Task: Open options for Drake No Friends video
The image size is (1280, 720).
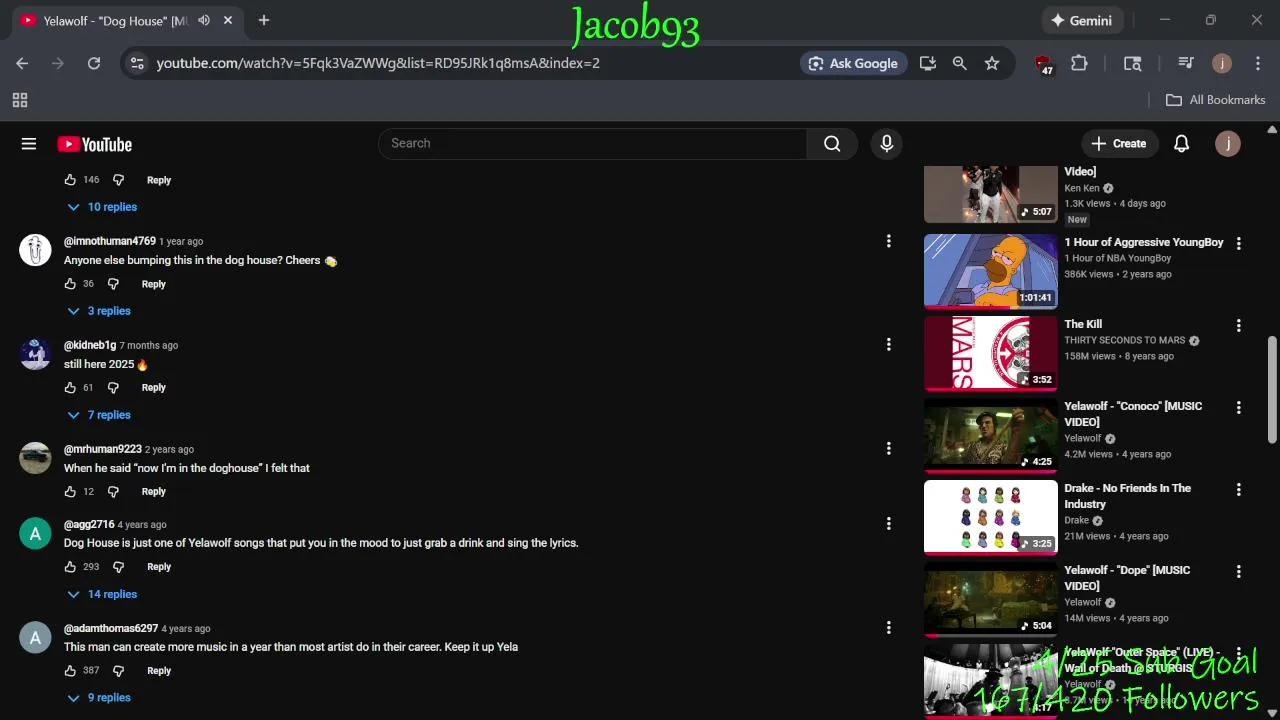Action: coord(1238,489)
